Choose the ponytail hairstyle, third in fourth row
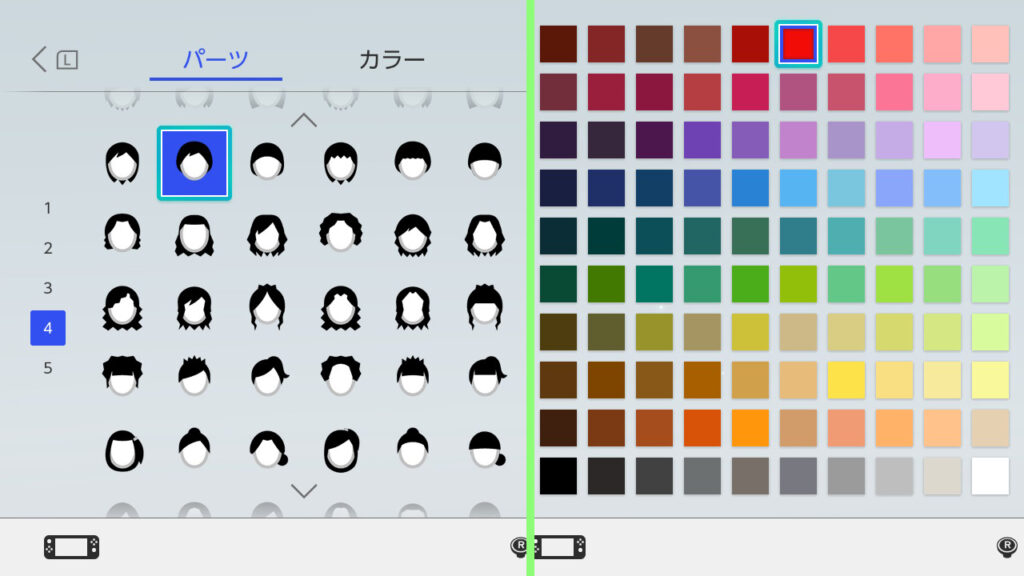The height and width of the screenshot is (576, 1024). 269,377
